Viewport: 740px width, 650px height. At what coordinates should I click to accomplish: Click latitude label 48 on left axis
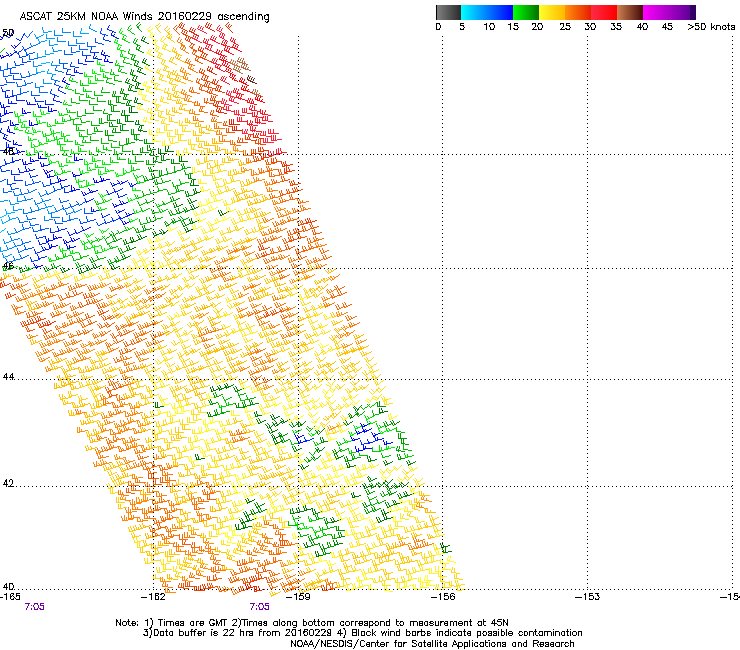8,152
